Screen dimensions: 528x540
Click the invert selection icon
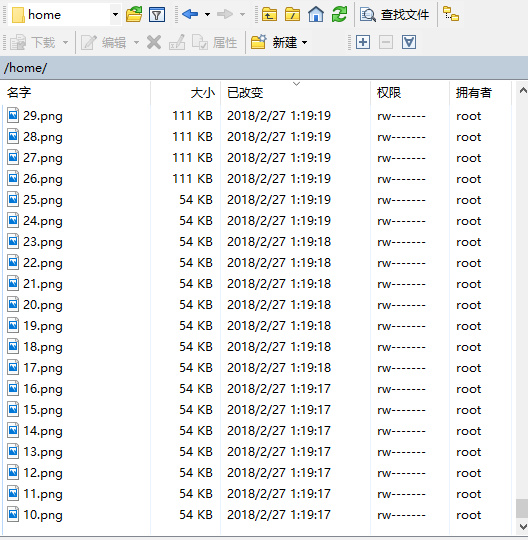coord(409,42)
